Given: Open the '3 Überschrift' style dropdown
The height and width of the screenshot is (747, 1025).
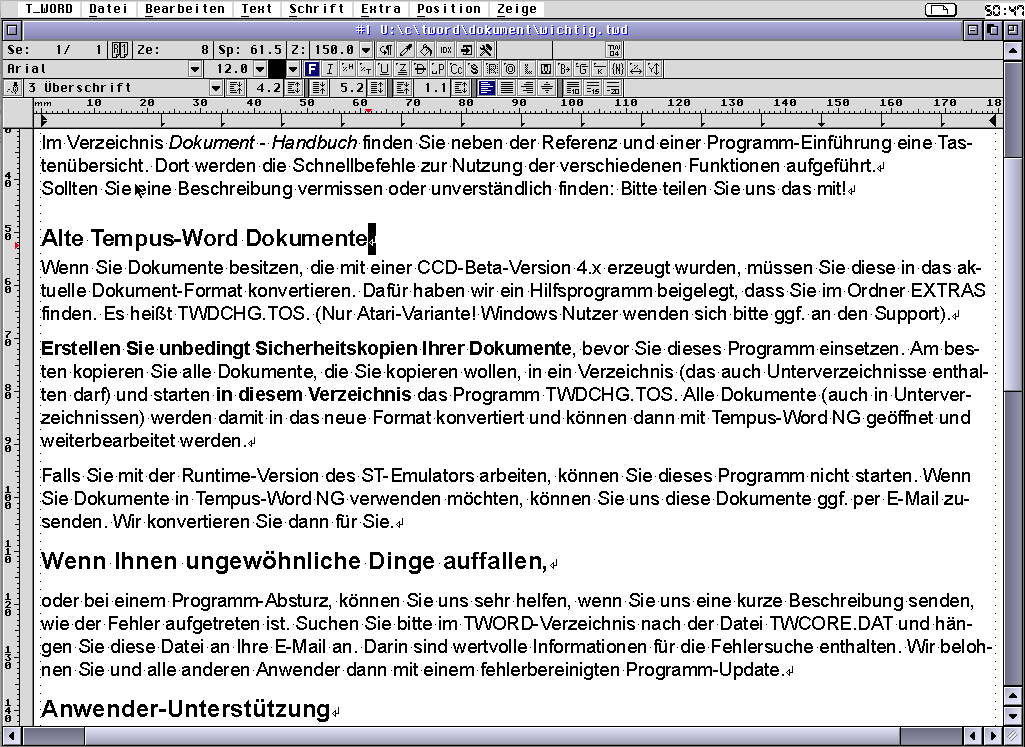Looking at the screenshot, I should pyautogui.click(x=216, y=88).
